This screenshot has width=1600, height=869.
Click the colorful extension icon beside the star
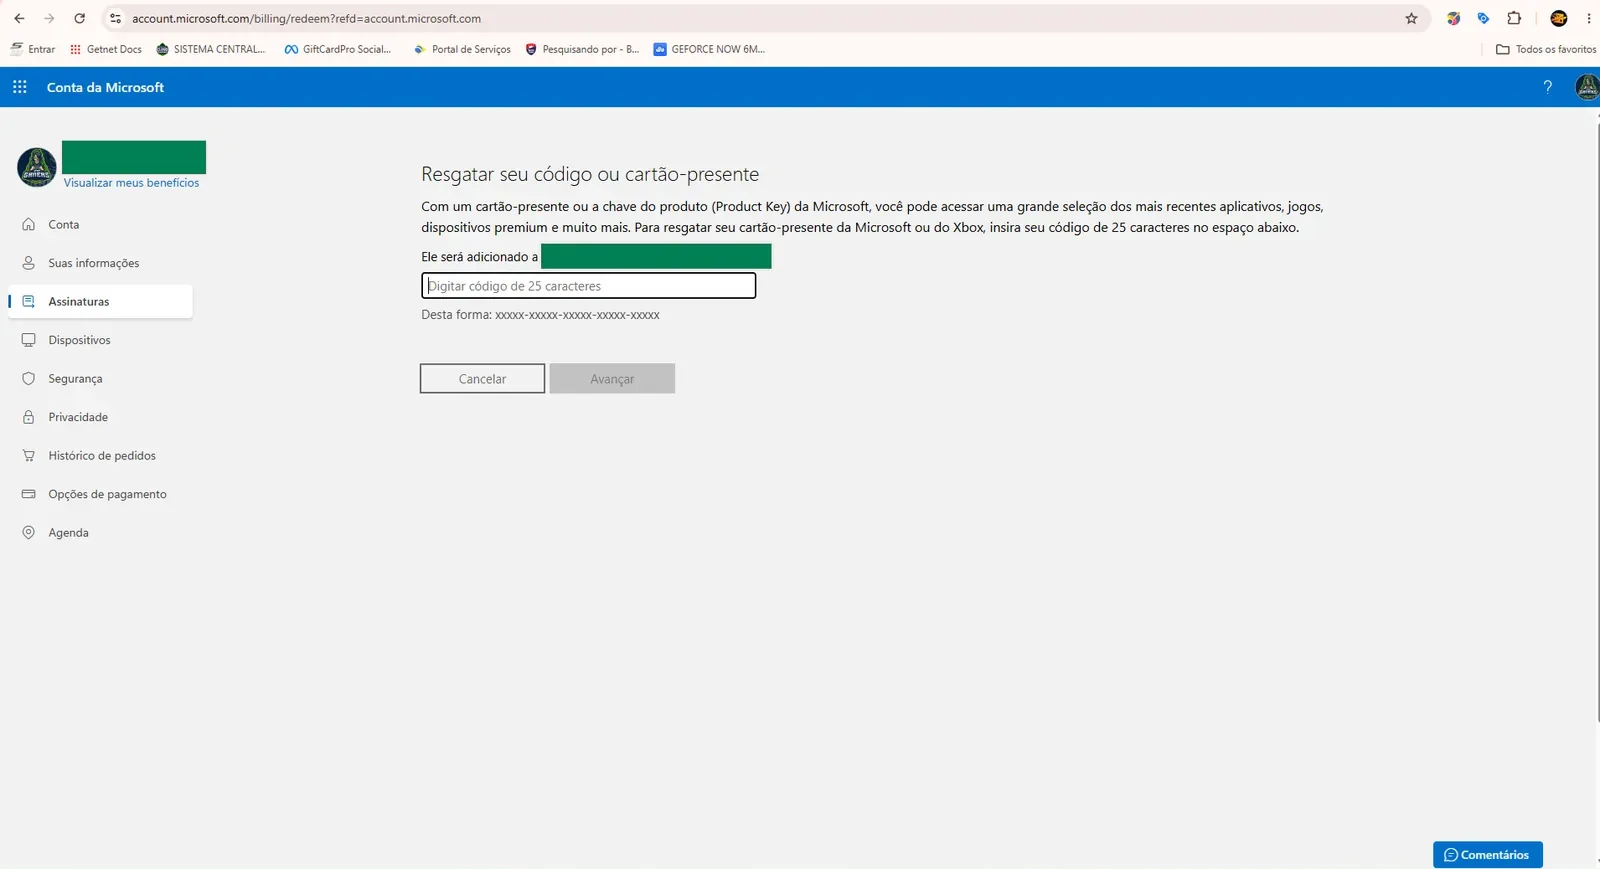[x=1453, y=18]
